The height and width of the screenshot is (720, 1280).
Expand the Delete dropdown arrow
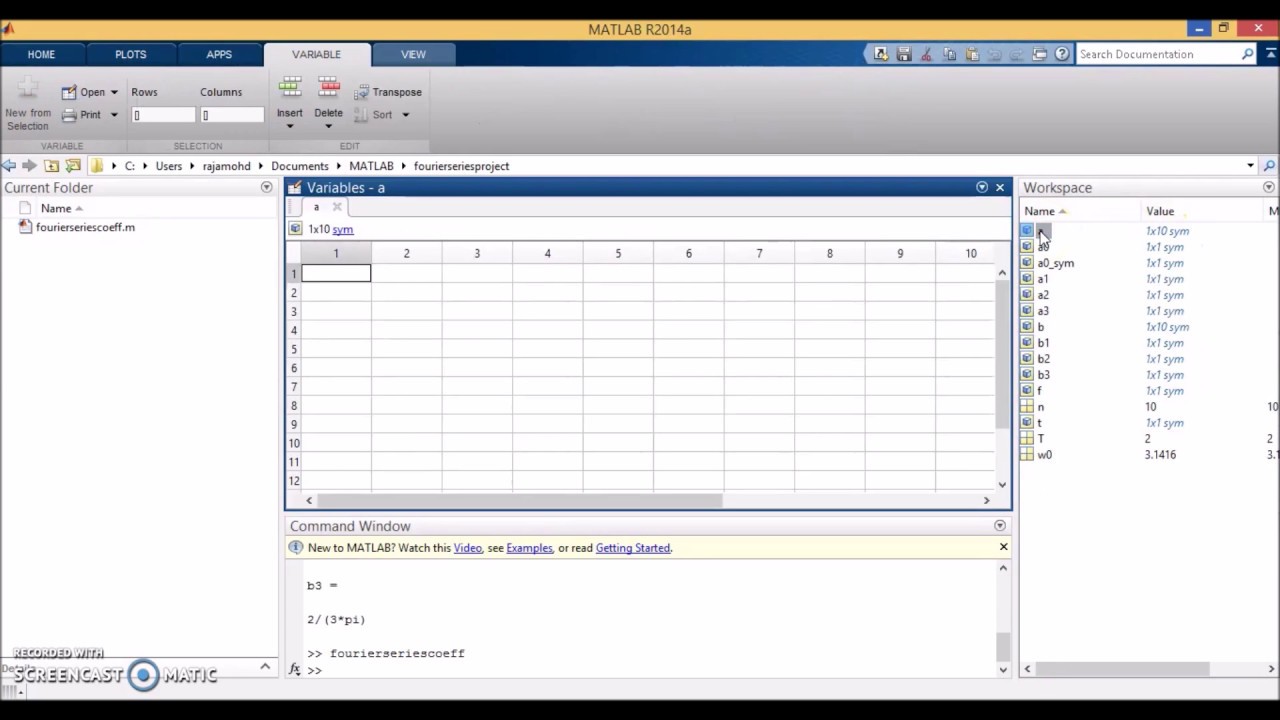pyautogui.click(x=328, y=126)
